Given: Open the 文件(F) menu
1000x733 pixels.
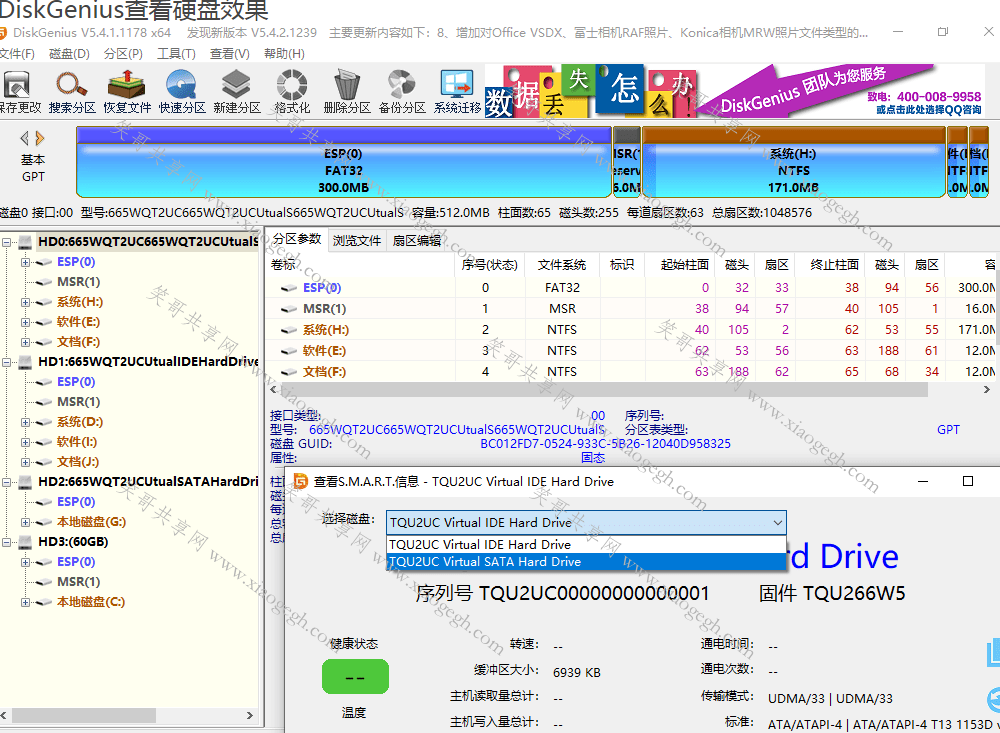Looking at the screenshot, I should (17, 54).
